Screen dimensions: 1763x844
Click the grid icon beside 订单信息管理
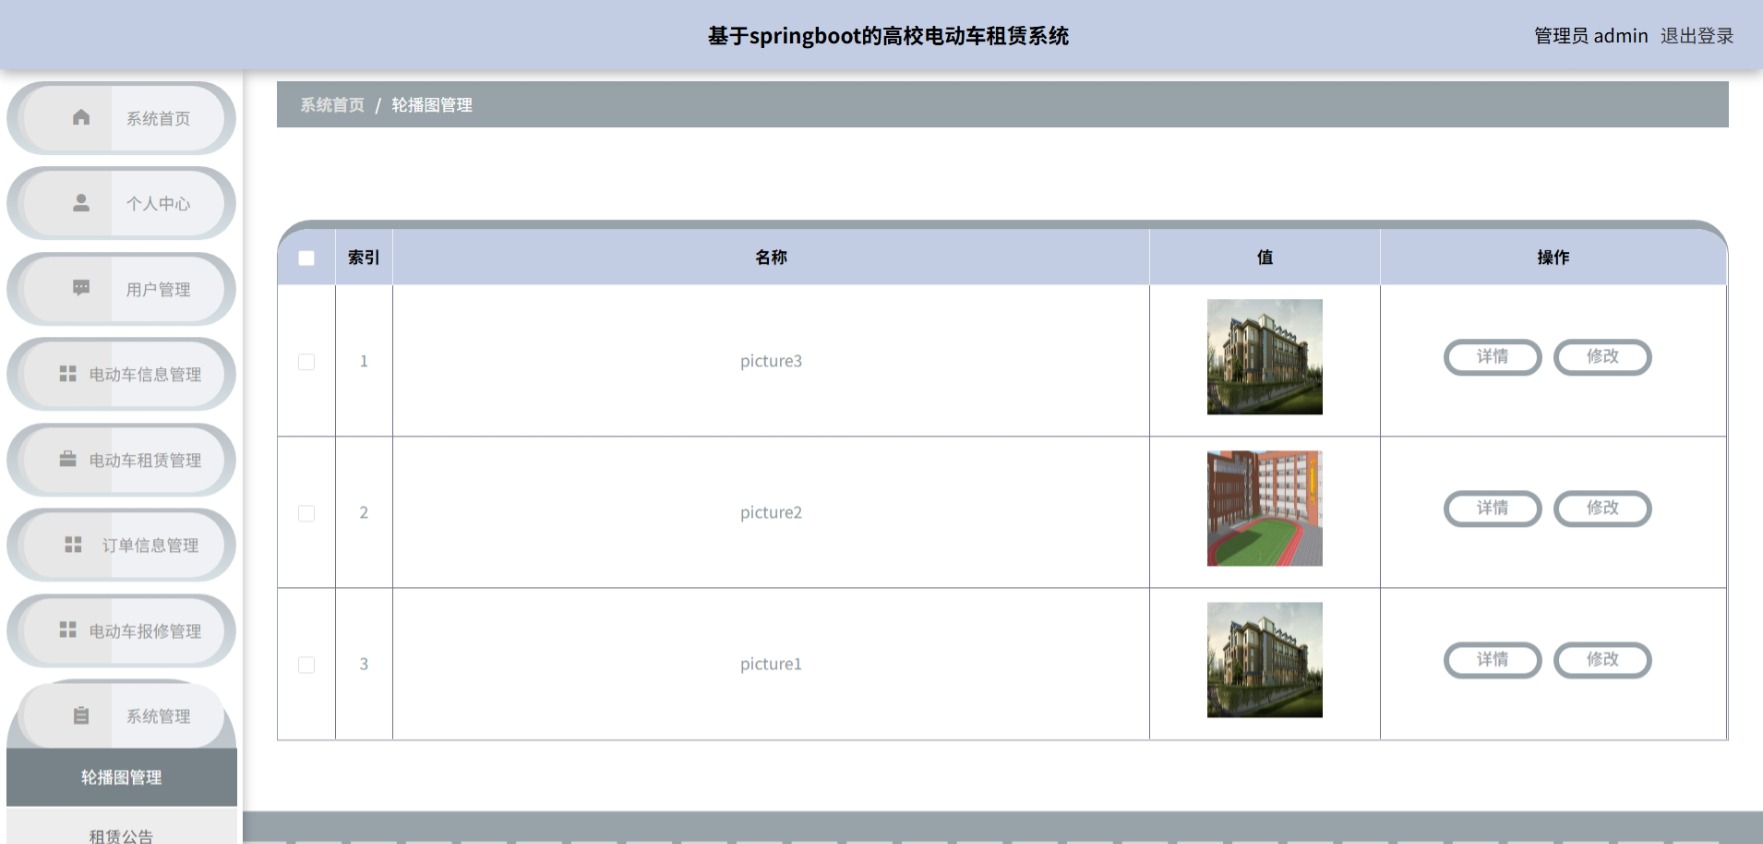point(73,544)
